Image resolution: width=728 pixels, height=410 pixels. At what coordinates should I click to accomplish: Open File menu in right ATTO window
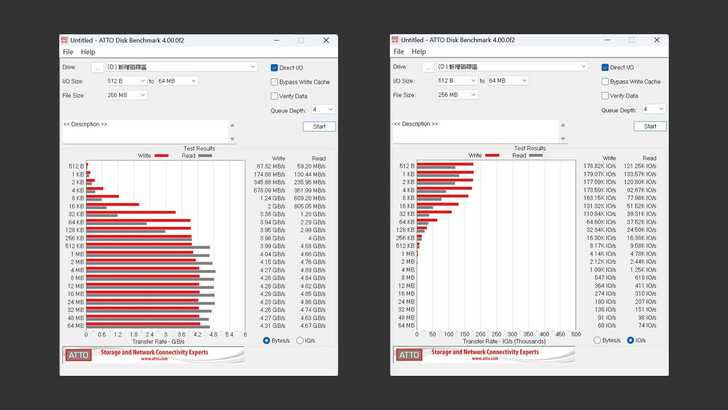click(x=398, y=52)
